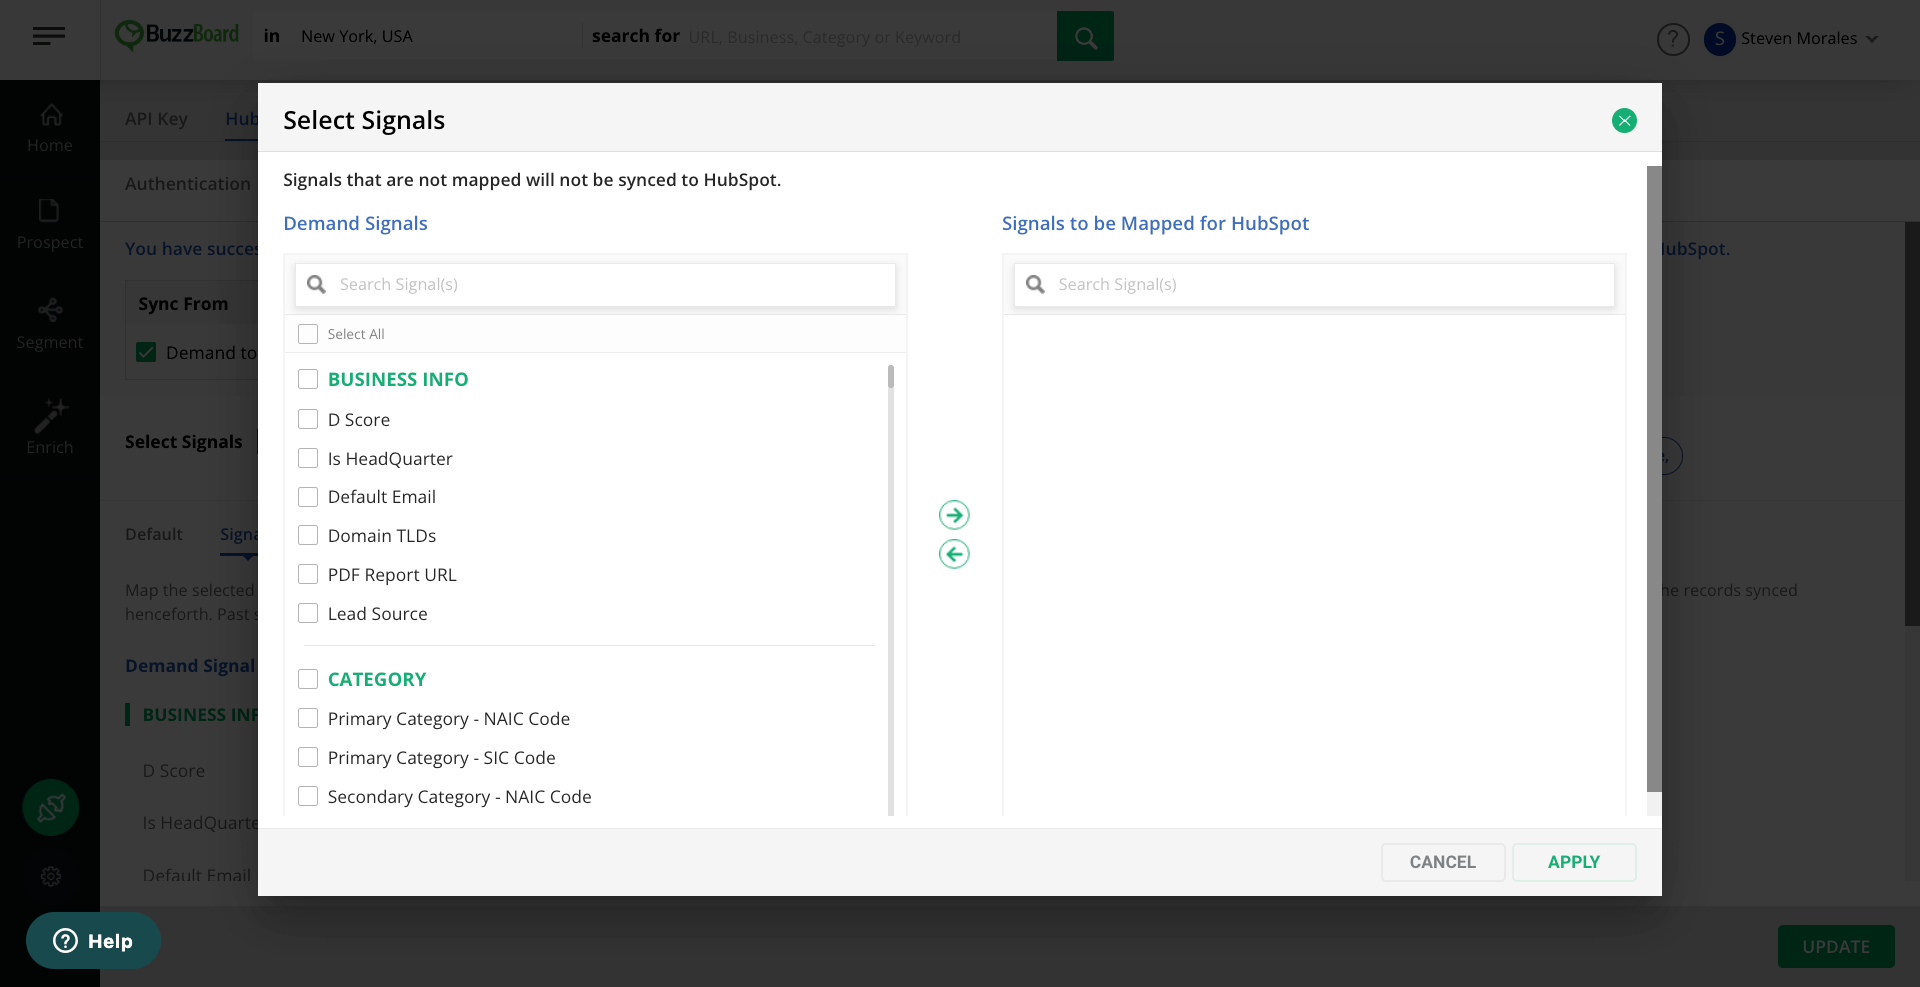
Task: Click the dialog's right-side scrollbar
Action: click(x=1654, y=478)
